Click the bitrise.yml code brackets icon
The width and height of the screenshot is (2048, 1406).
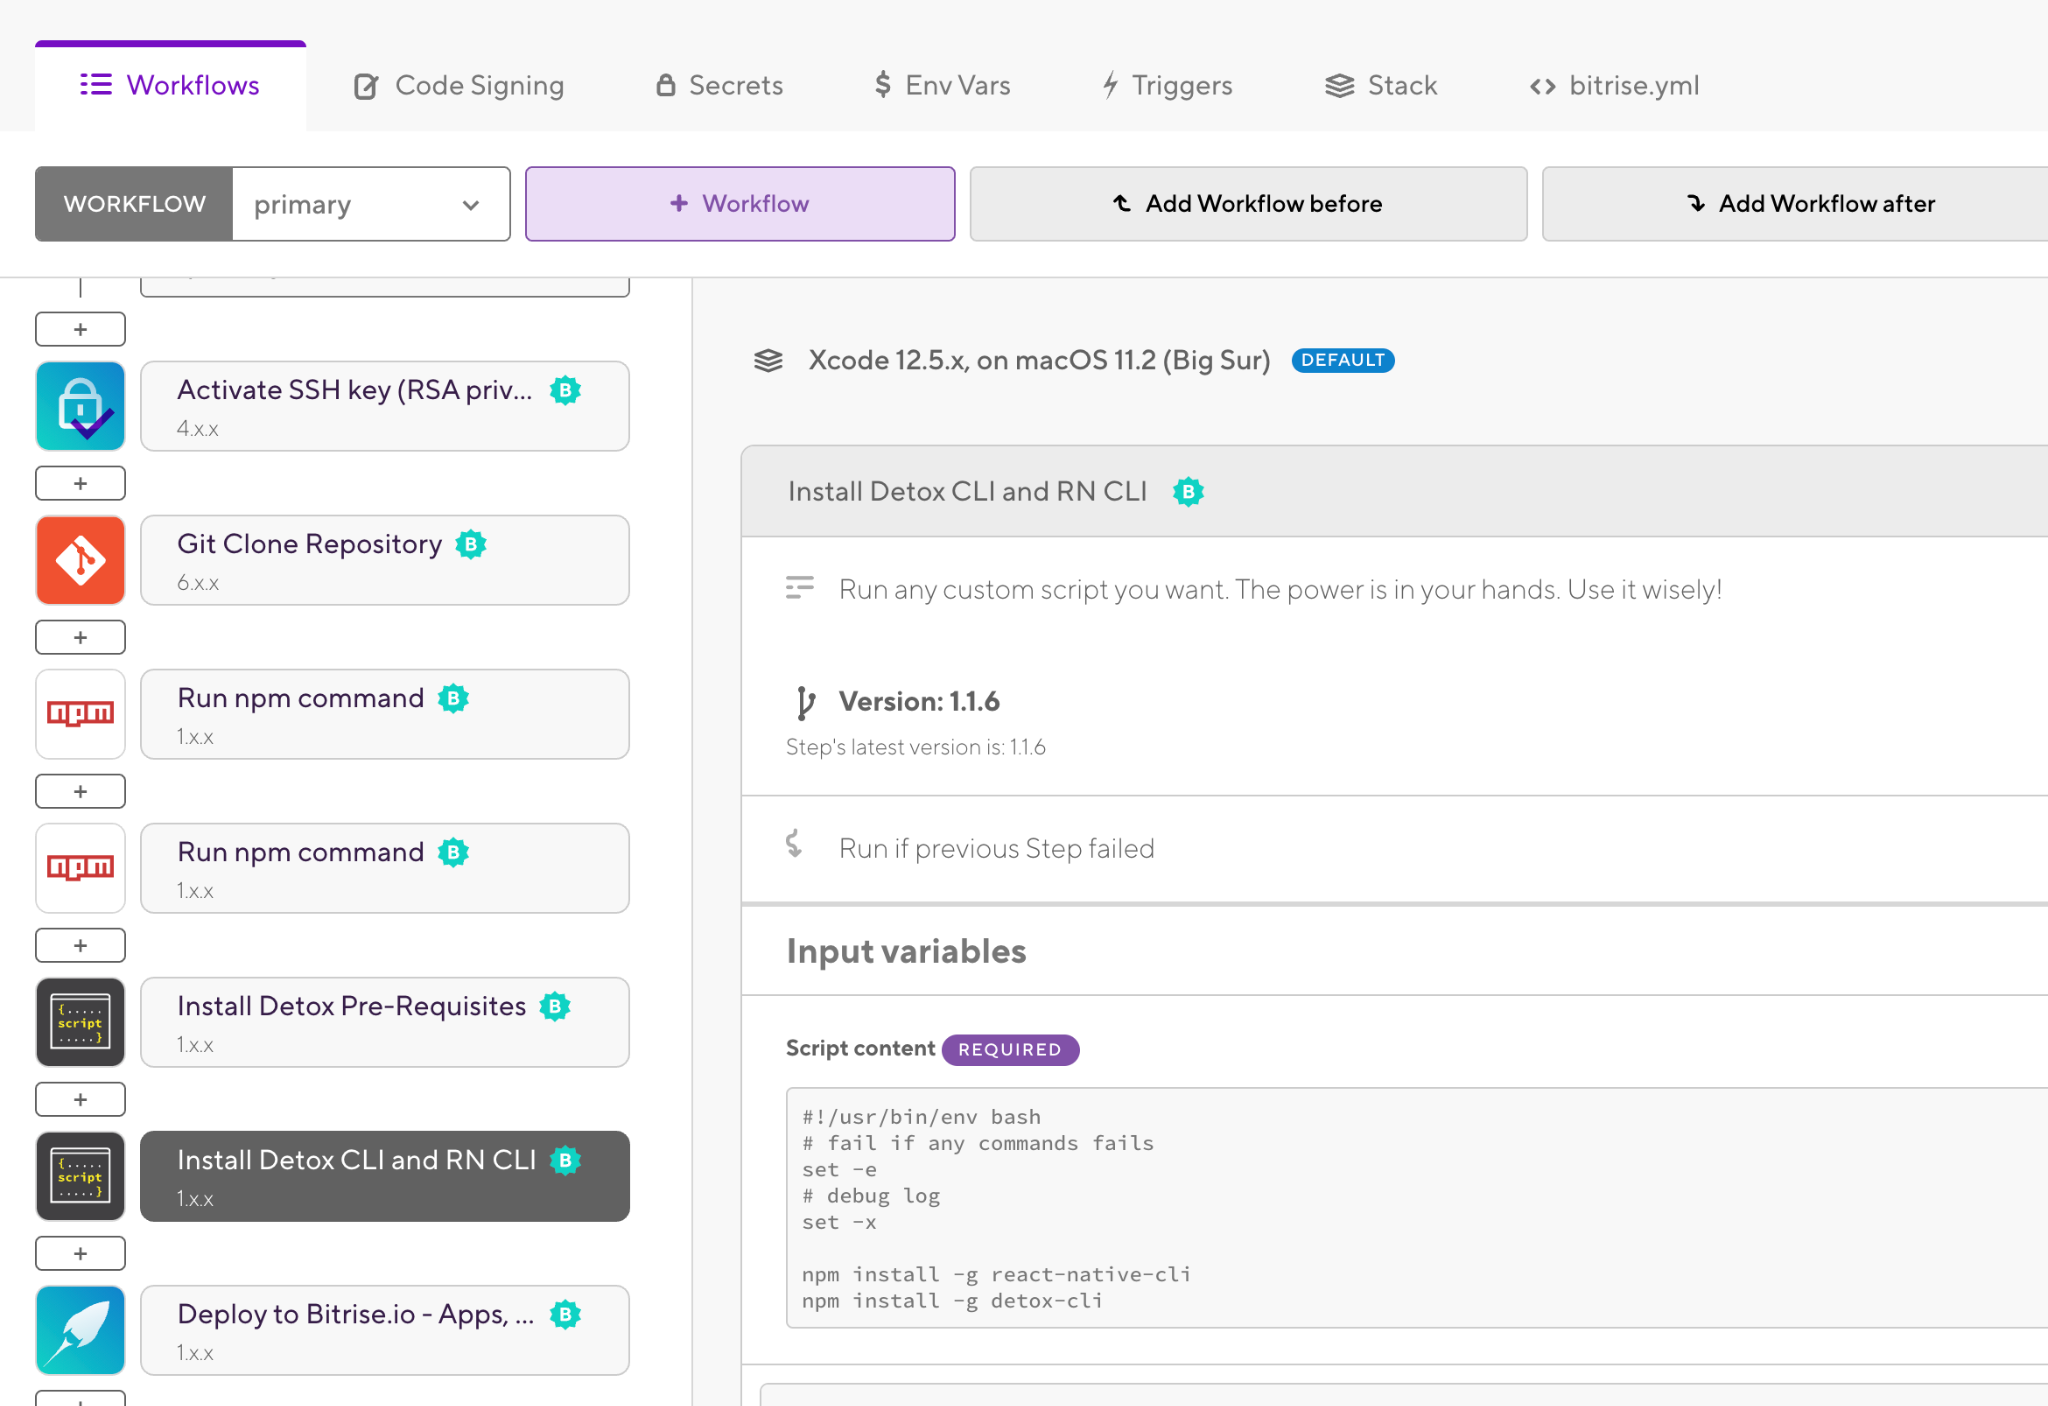(1542, 87)
